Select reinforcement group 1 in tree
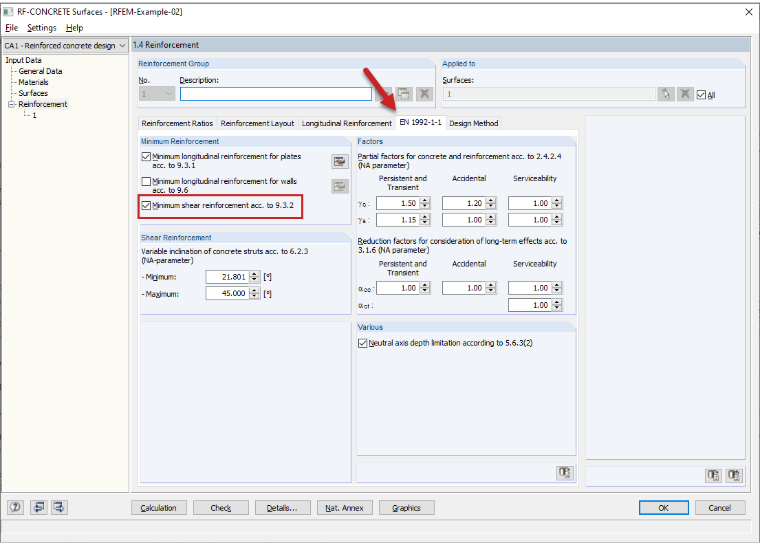 click(x=34, y=115)
